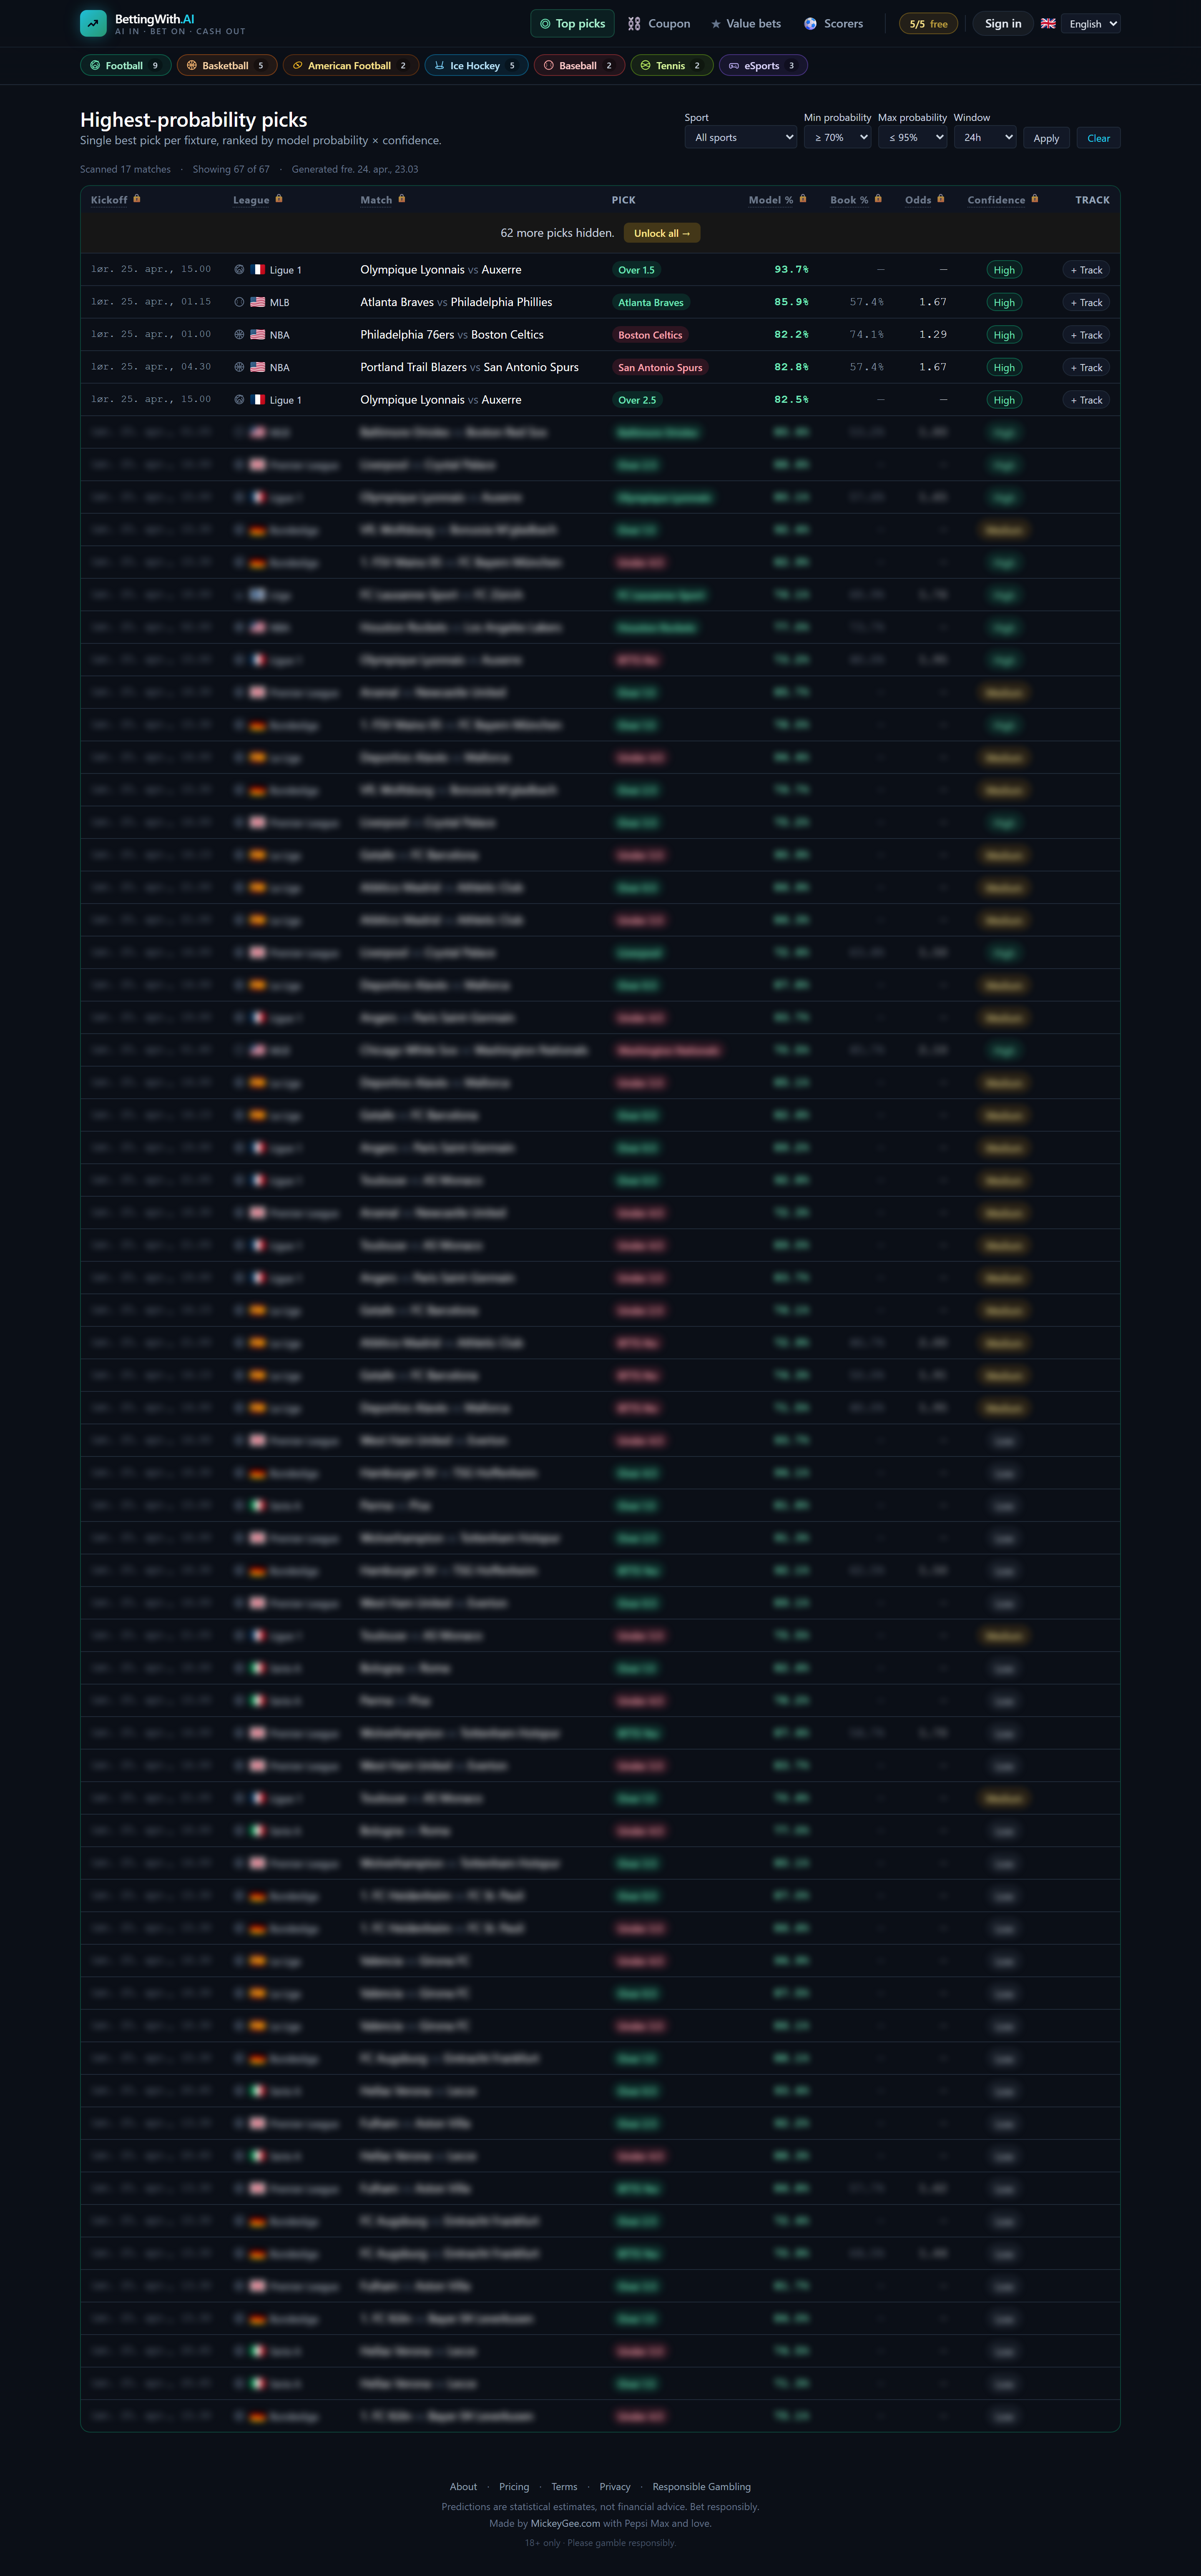Select the eSports sport chip

[x=762, y=66]
